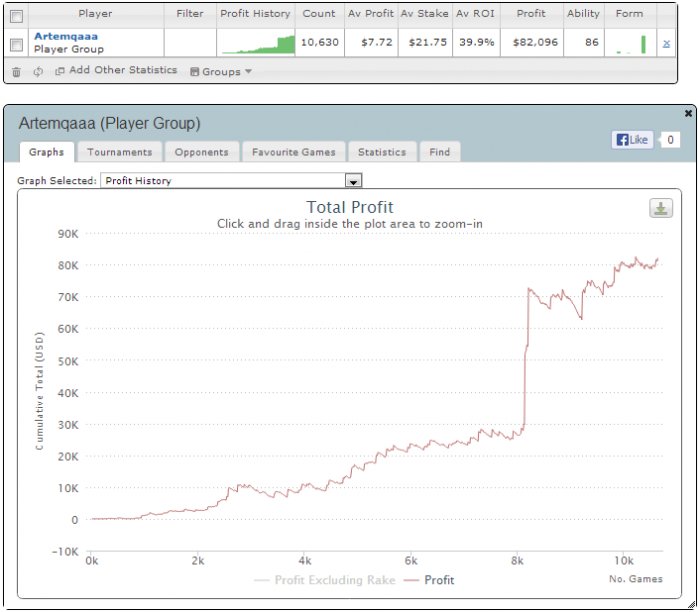The height and width of the screenshot is (612, 700).
Task: Click the small graph icon in player row
Action: (666, 43)
